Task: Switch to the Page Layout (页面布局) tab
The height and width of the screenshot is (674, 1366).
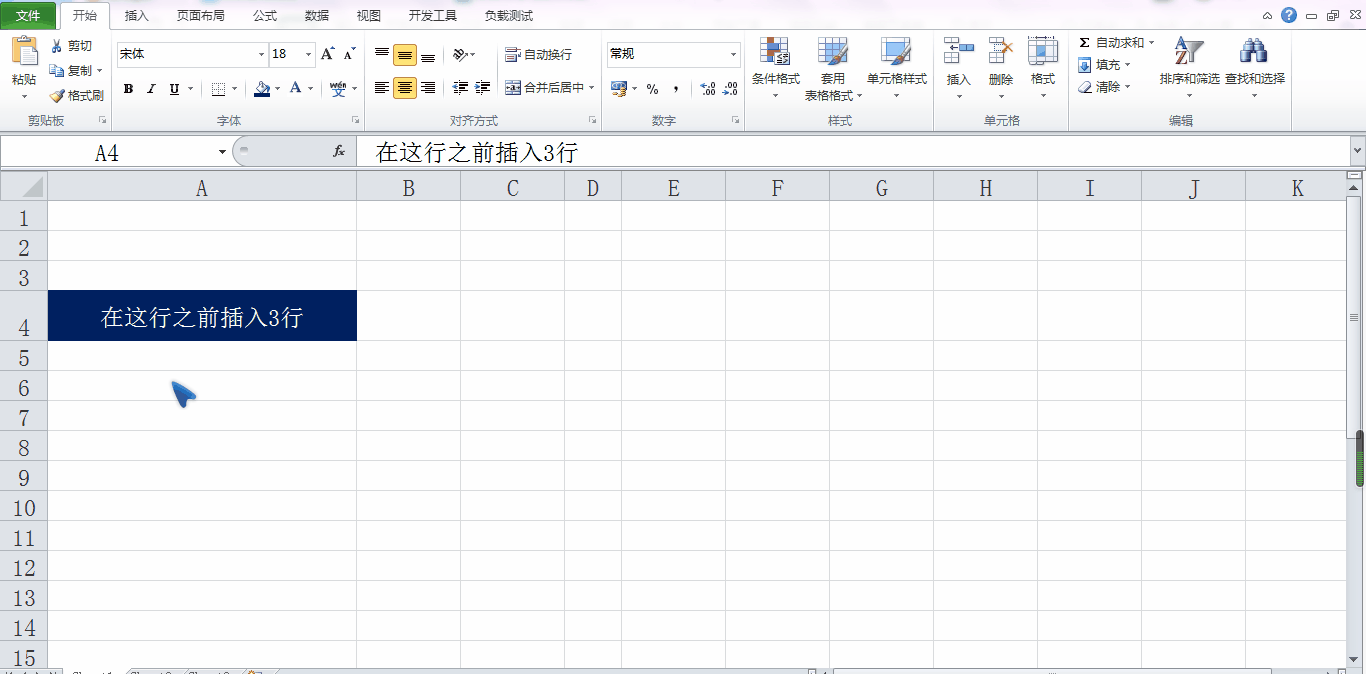Action: coord(200,16)
